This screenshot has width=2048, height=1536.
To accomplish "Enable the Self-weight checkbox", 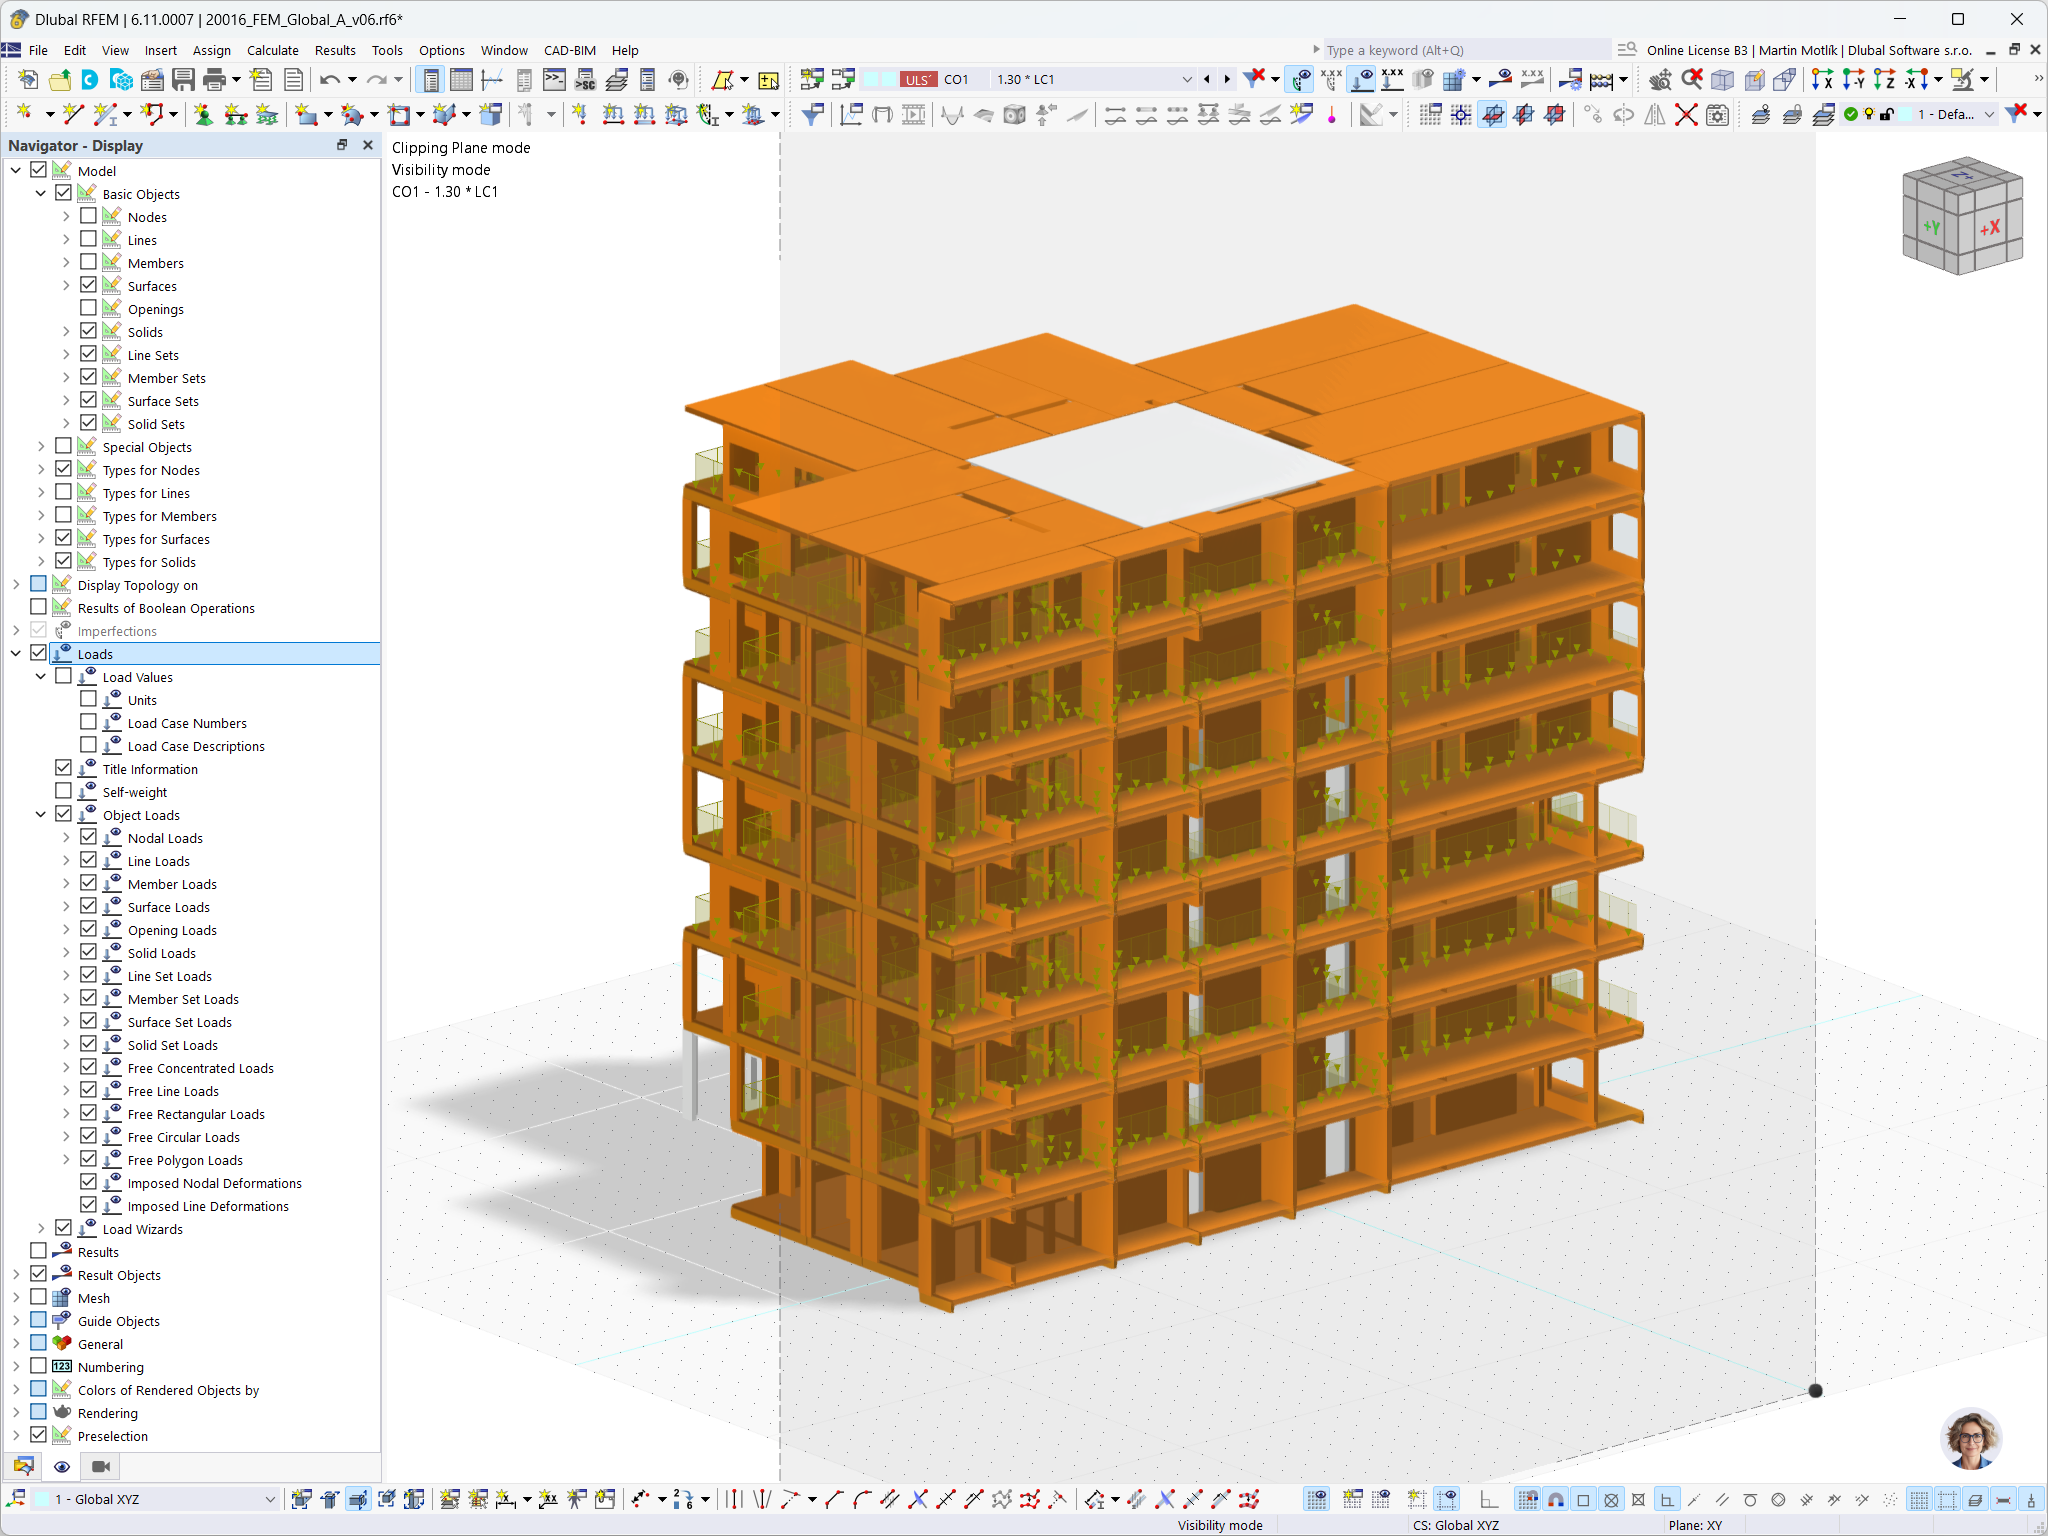I will [x=63, y=791].
